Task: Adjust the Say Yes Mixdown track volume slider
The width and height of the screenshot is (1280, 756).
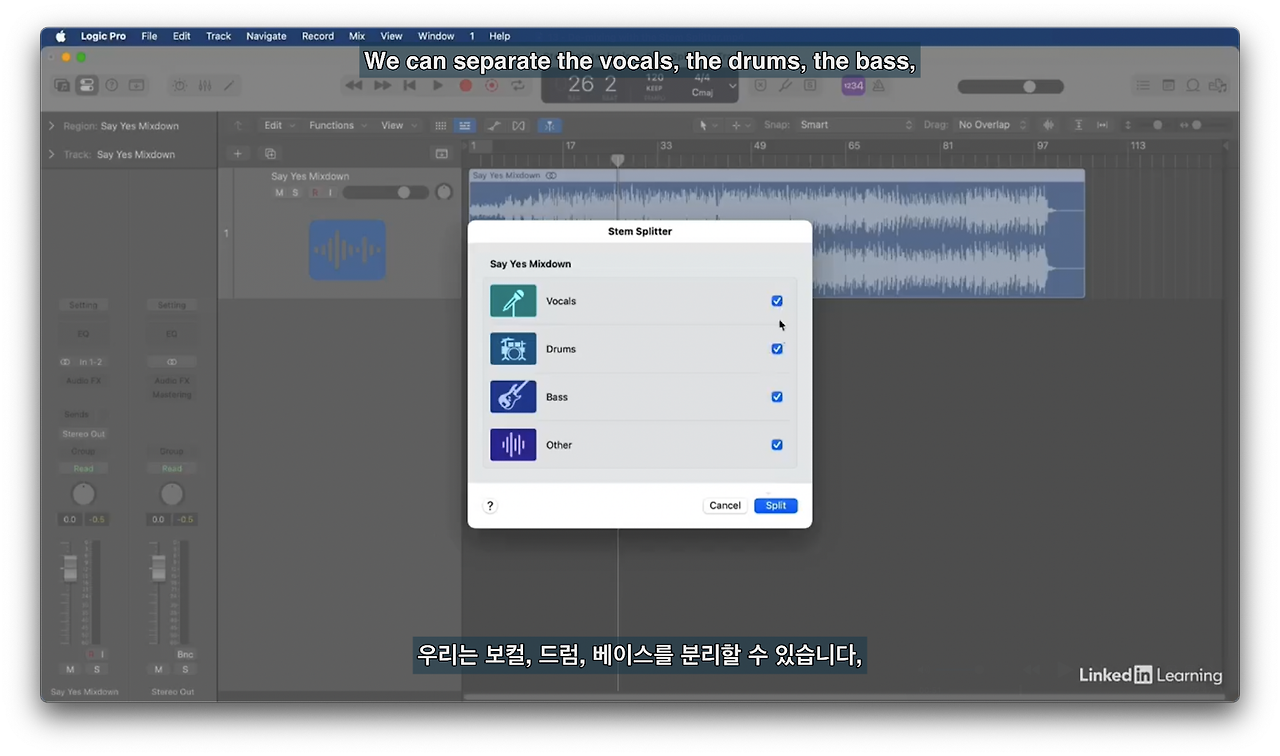Action: click(x=386, y=193)
